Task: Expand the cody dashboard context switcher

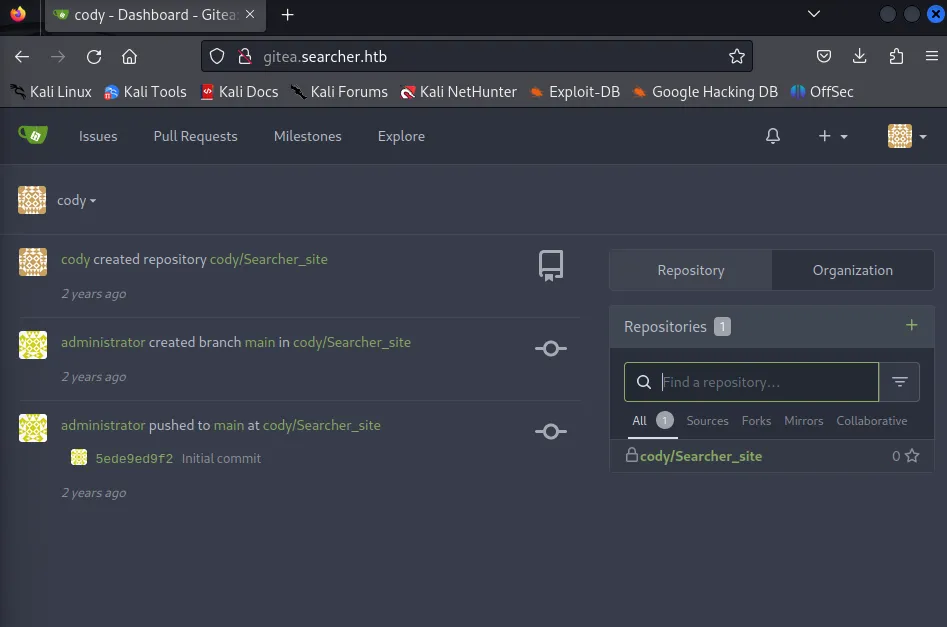Action: pos(76,201)
